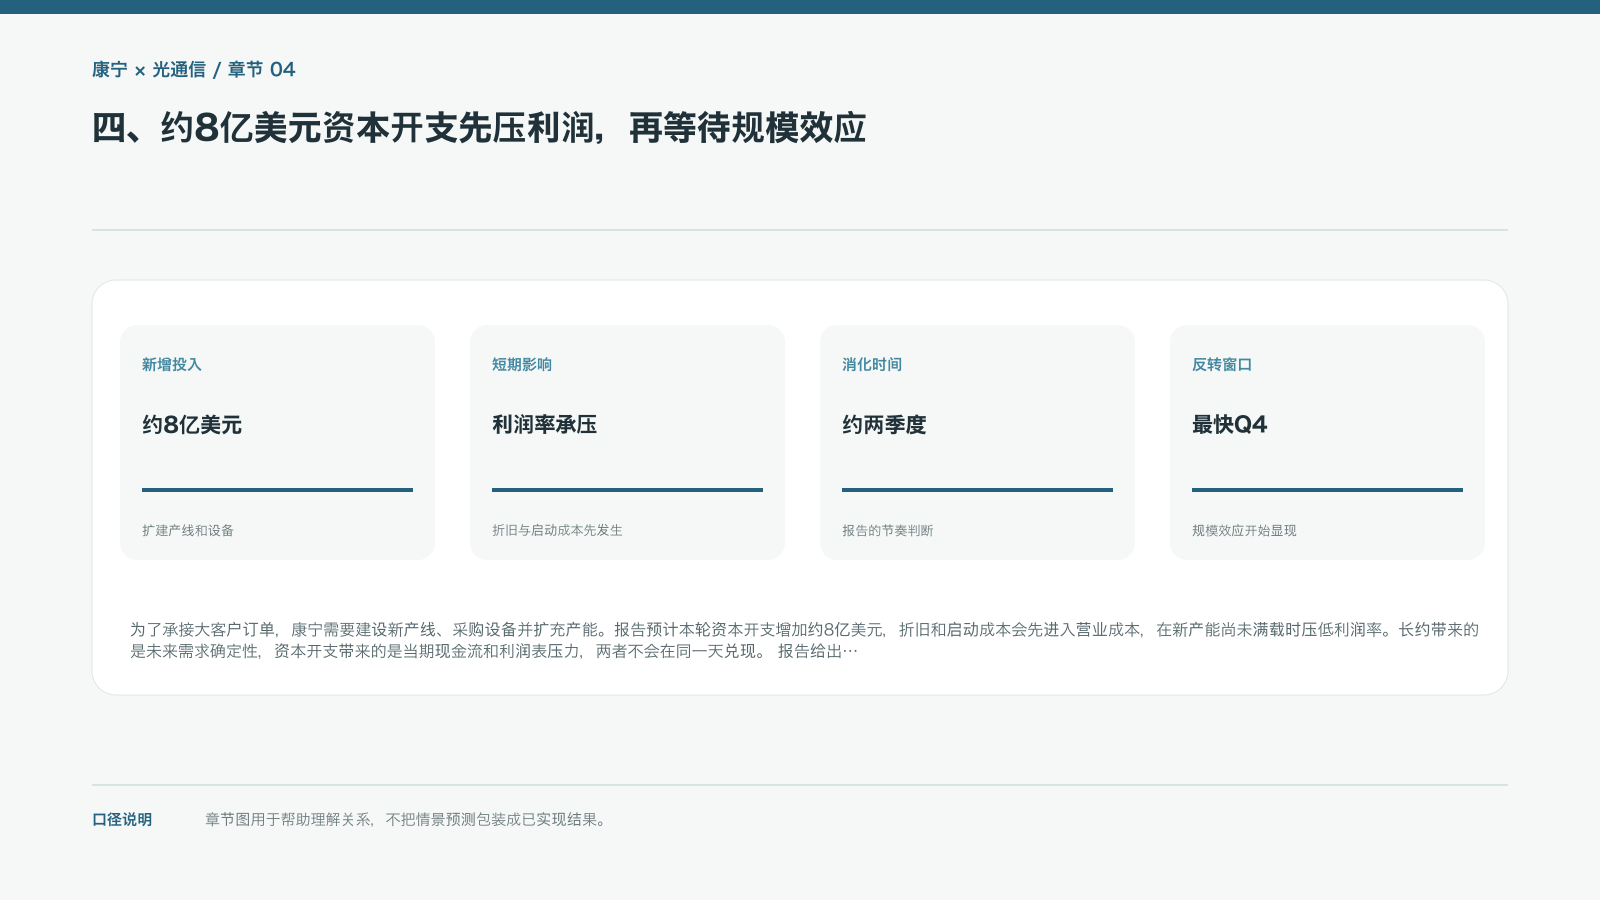Select the slide title '四、约8亿美元资本开支先压利润'

(x=479, y=128)
